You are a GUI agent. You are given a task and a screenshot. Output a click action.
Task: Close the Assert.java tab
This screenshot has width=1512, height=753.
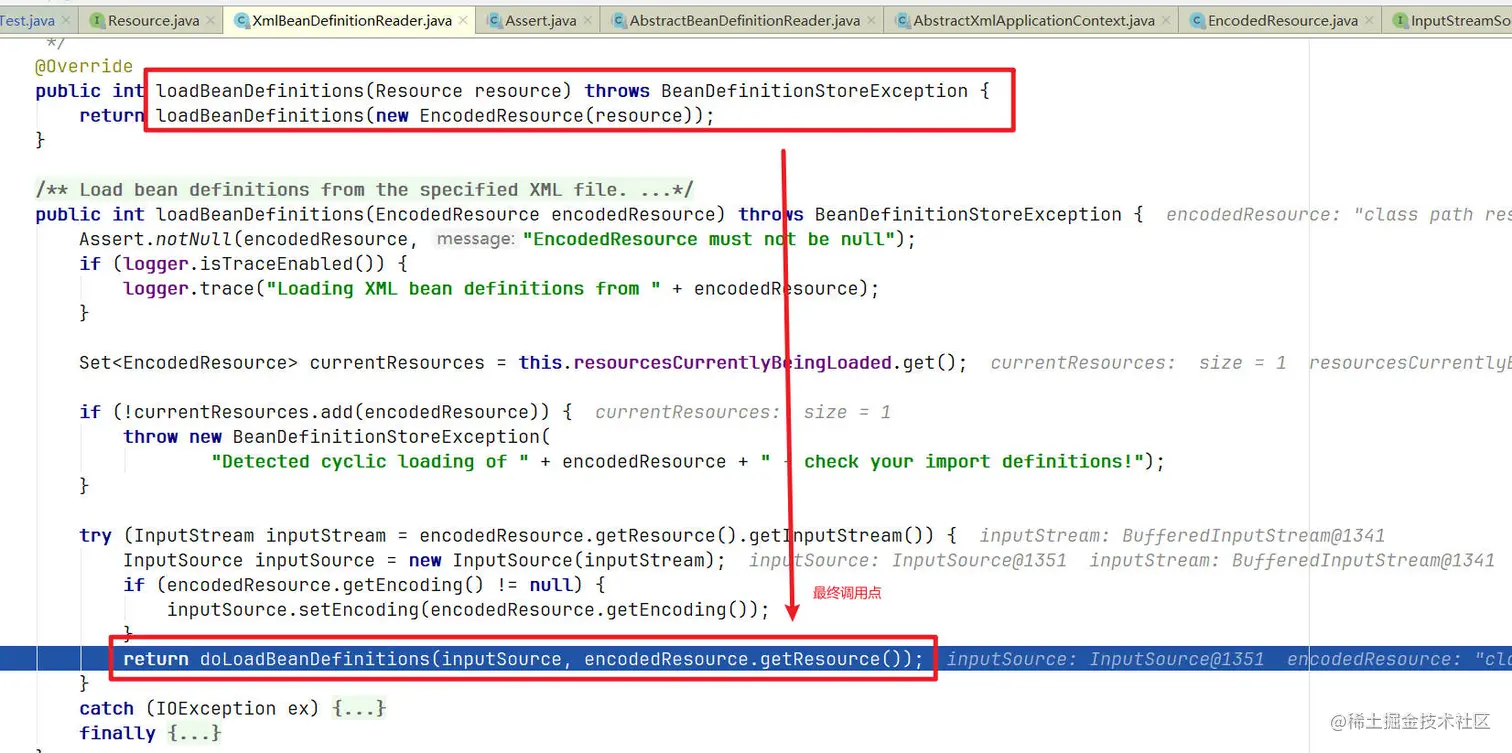(588, 20)
